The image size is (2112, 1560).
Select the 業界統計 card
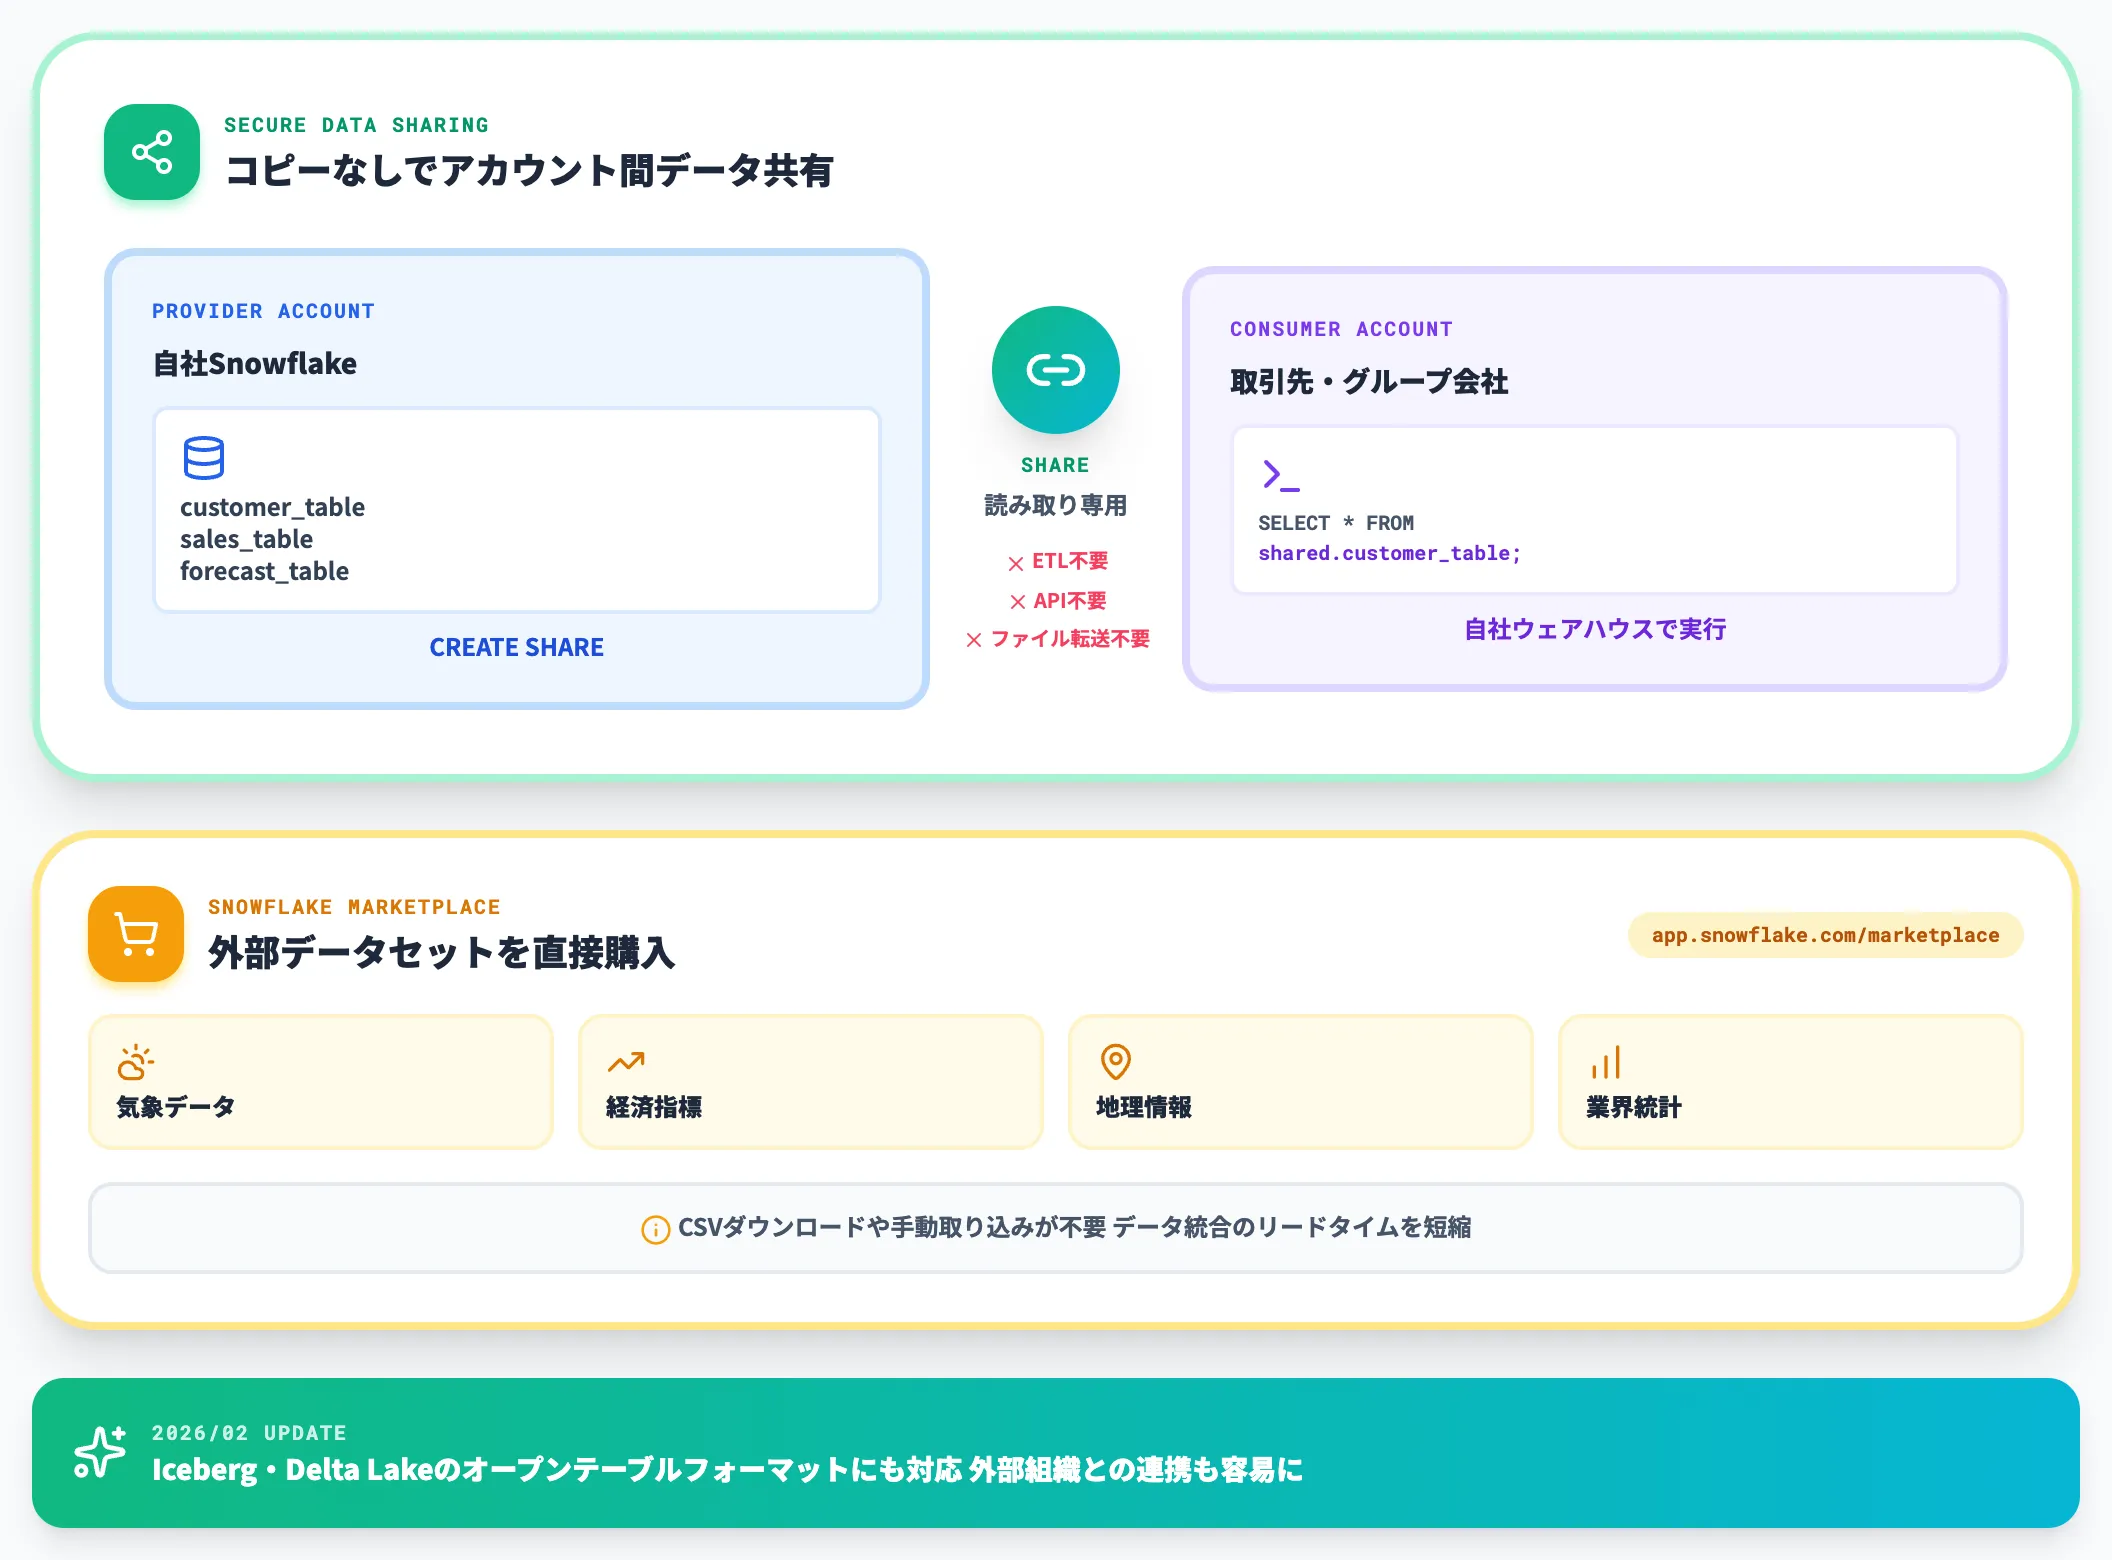coord(1790,1082)
